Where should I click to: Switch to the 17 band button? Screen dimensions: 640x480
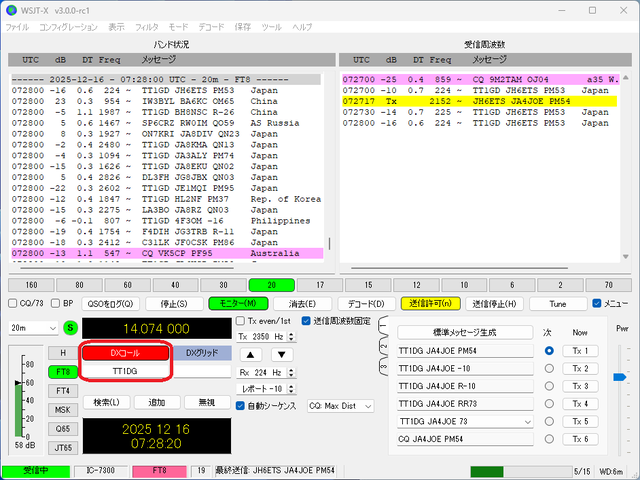(x=320, y=285)
